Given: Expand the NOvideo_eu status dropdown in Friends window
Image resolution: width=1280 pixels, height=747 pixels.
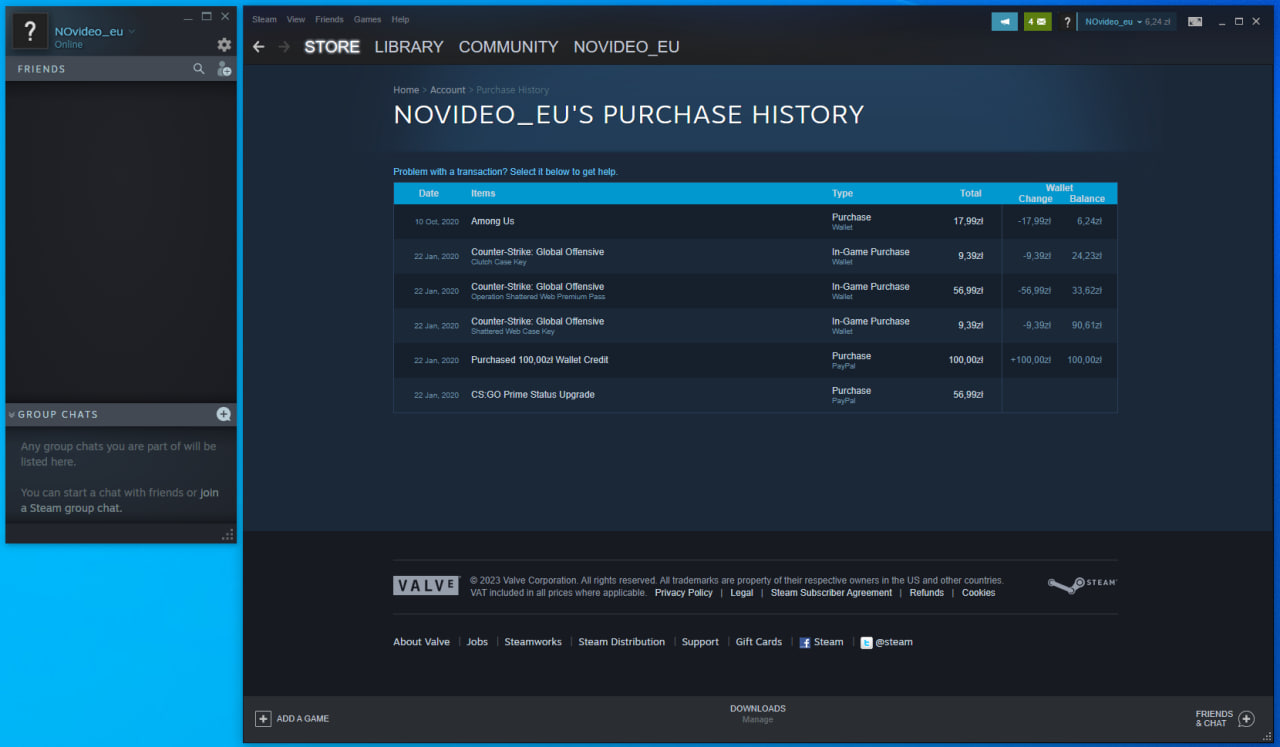Looking at the screenshot, I should 132,32.
